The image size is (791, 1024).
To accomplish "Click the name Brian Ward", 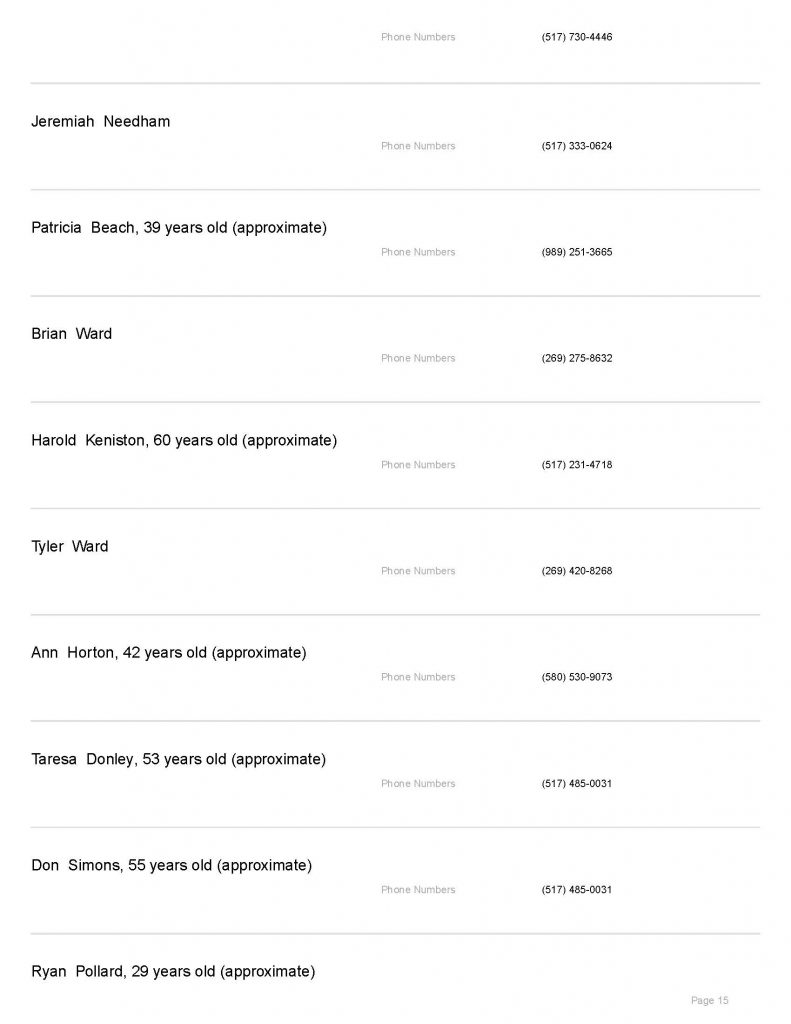I will tap(71, 334).
